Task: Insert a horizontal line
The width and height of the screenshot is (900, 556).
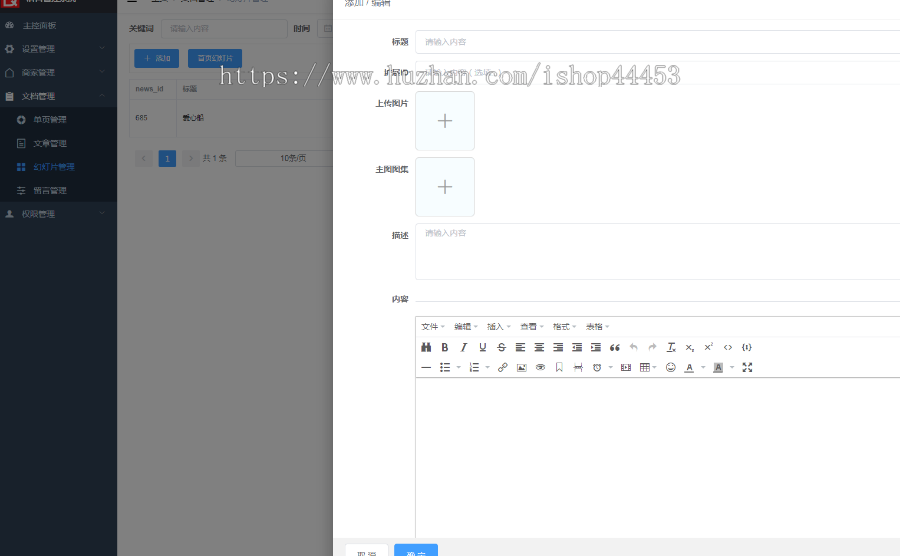Action: click(426, 368)
